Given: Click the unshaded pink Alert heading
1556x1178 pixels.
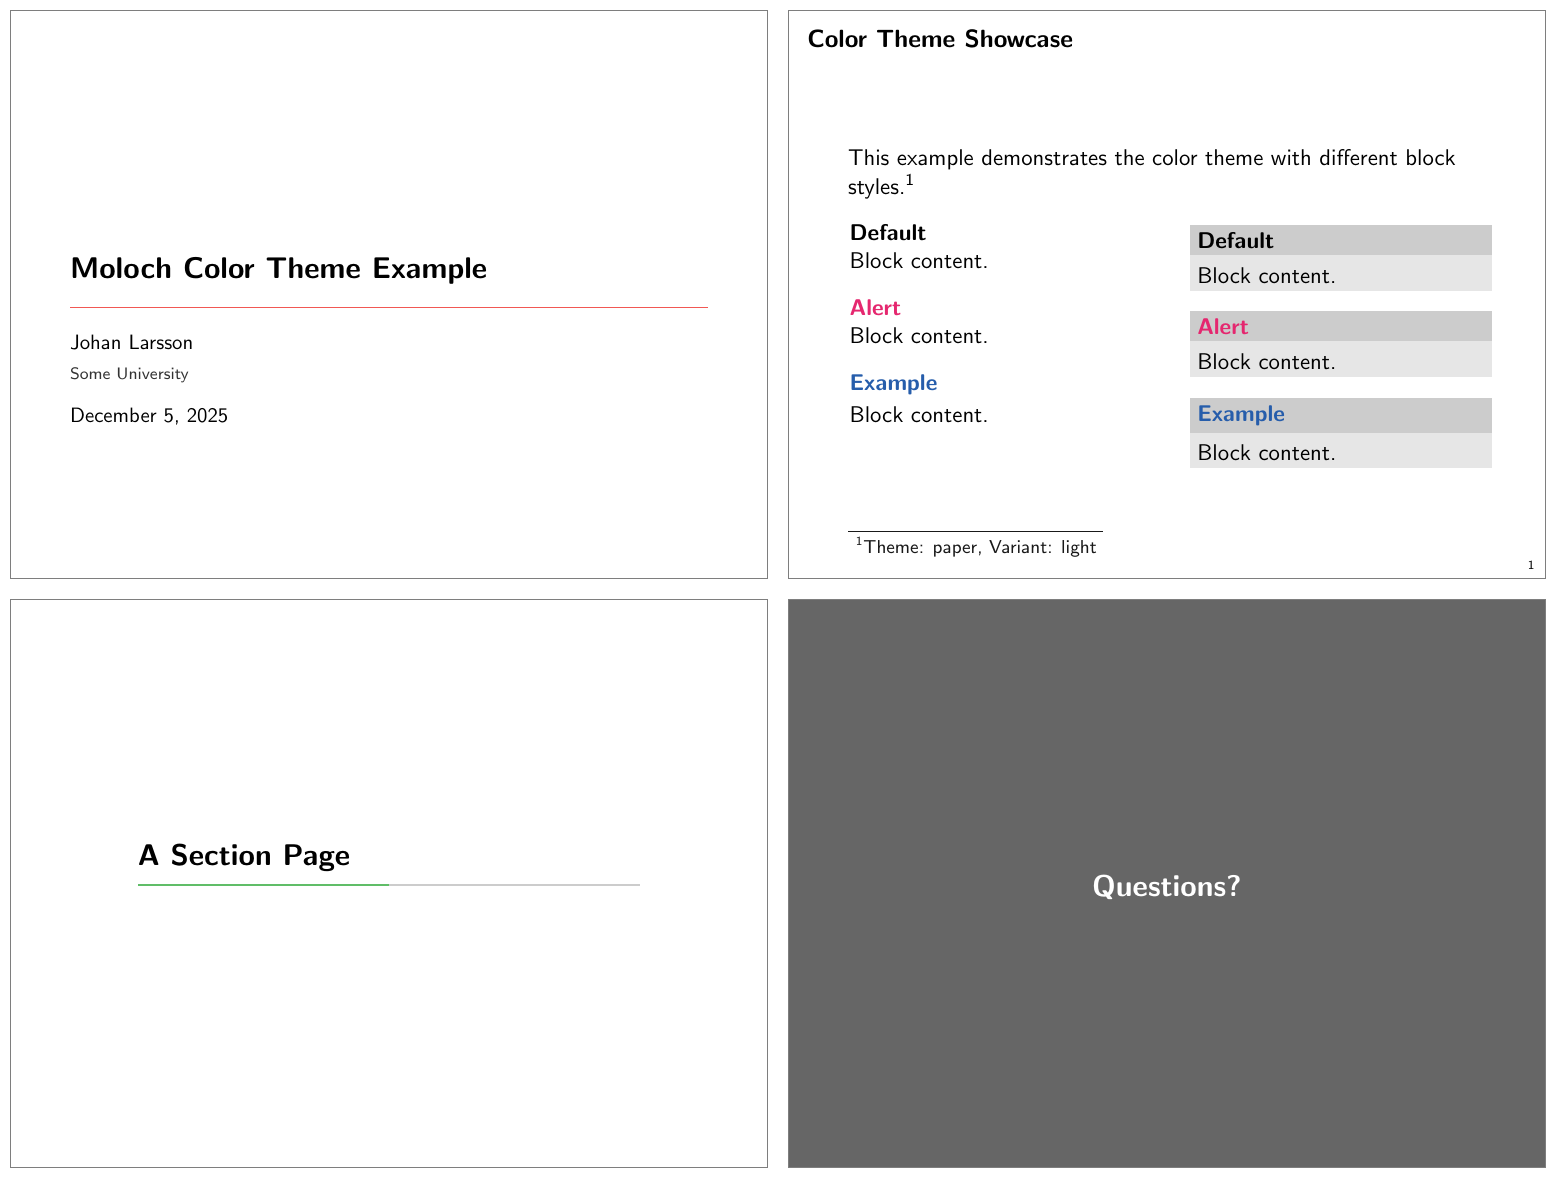Looking at the screenshot, I should (875, 308).
